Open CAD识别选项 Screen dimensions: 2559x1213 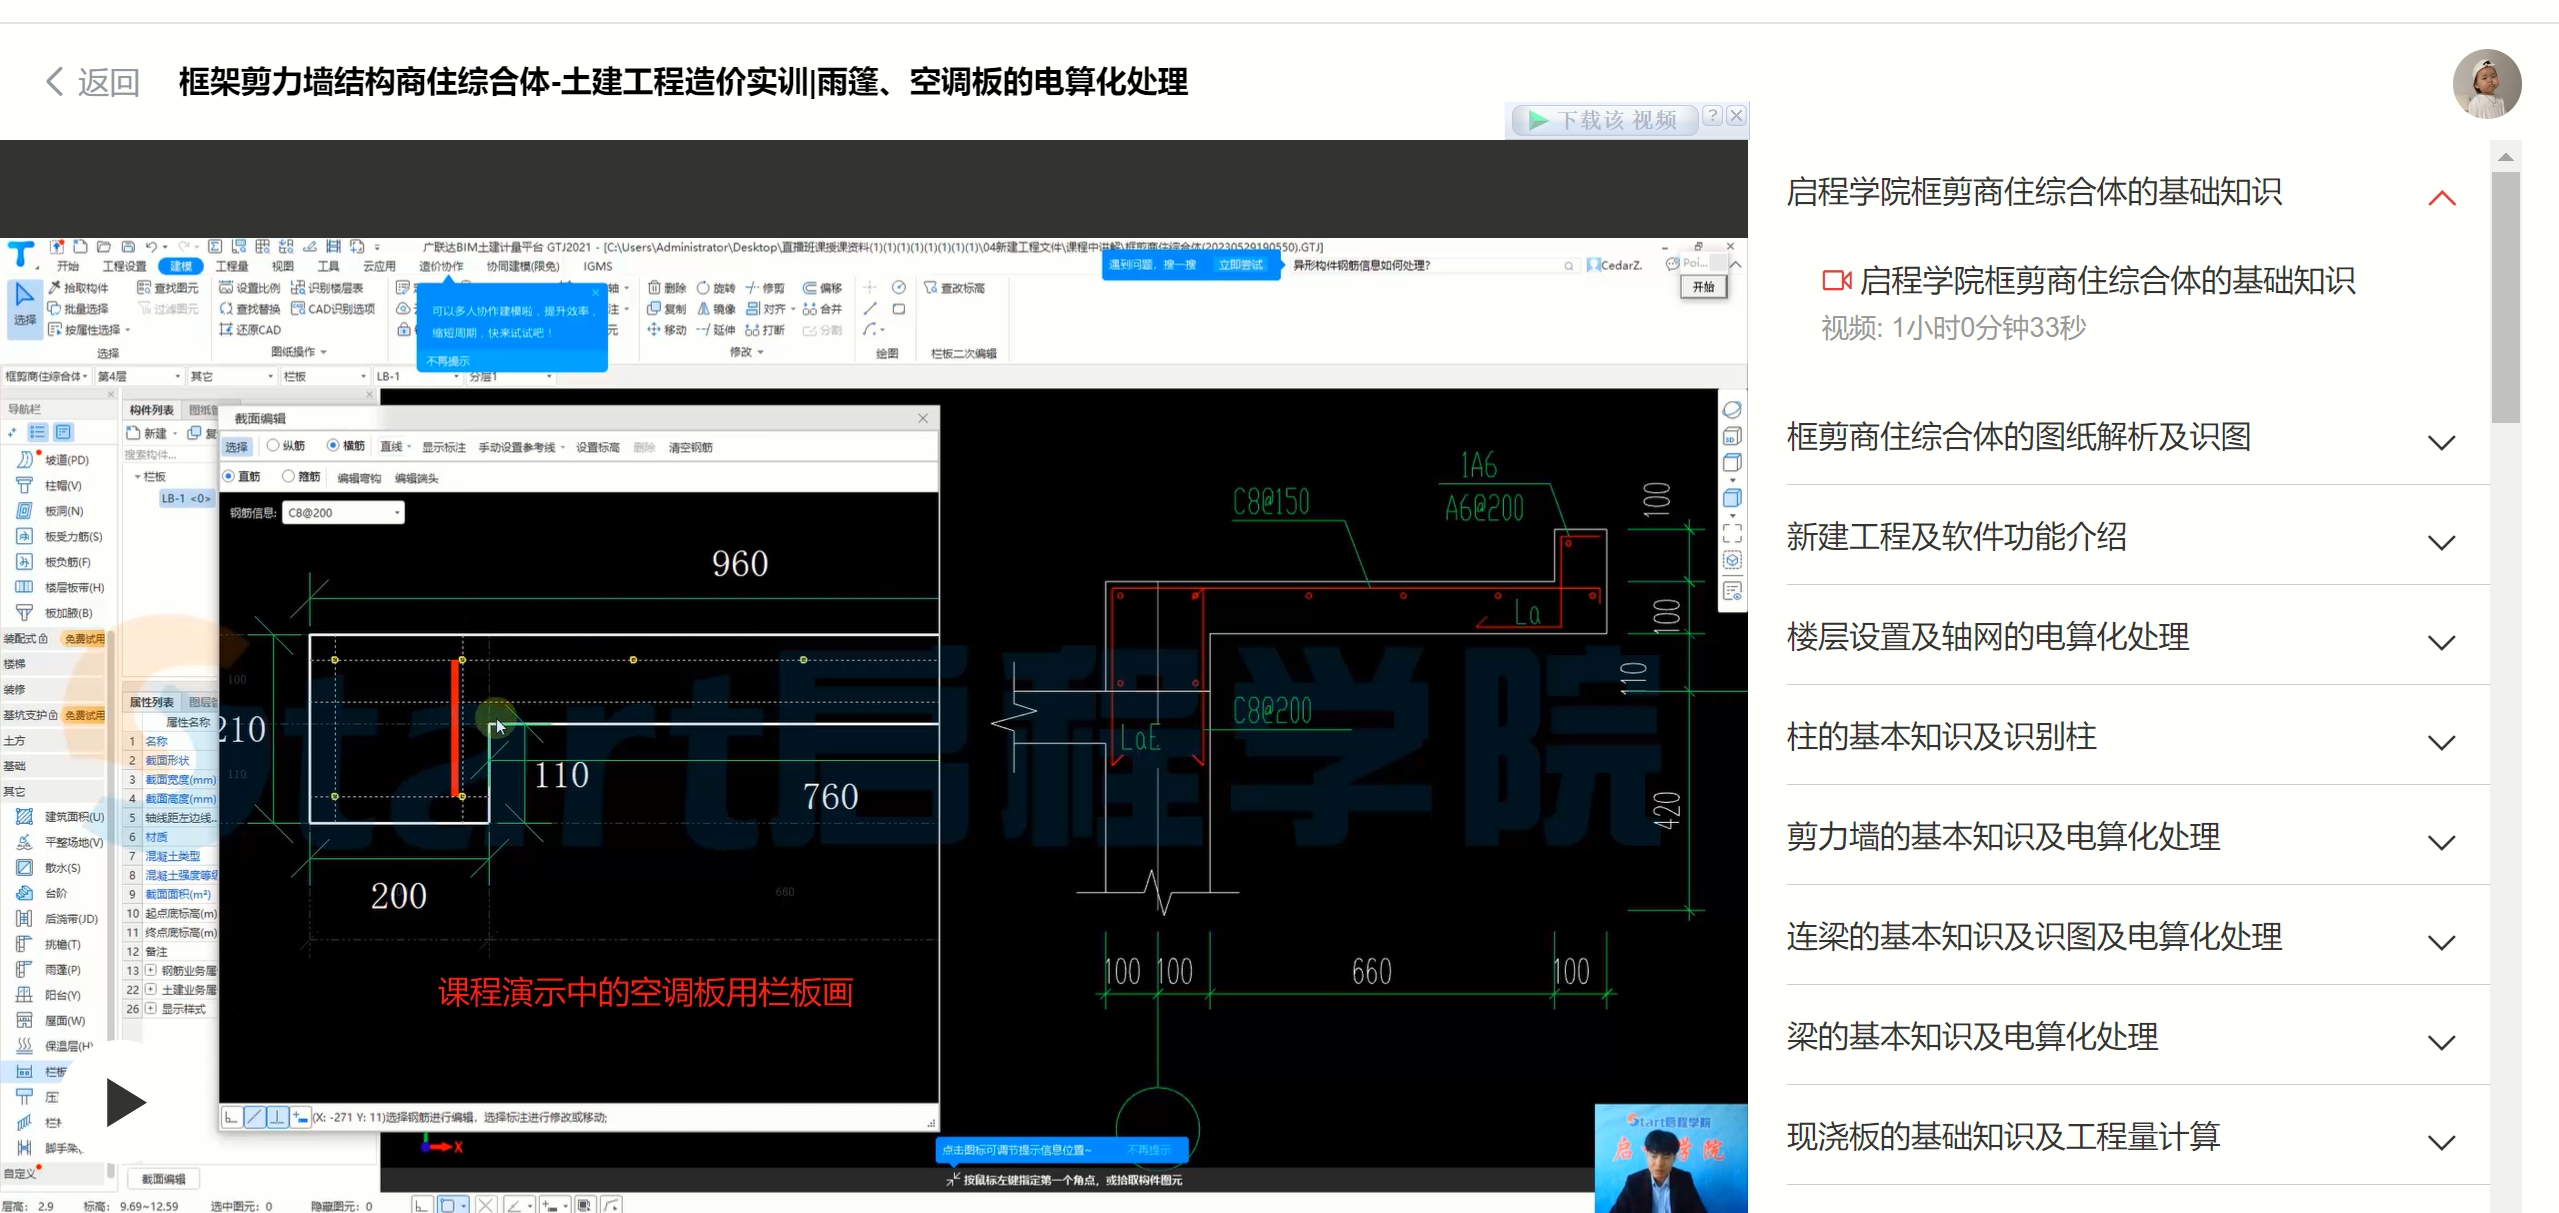point(333,309)
